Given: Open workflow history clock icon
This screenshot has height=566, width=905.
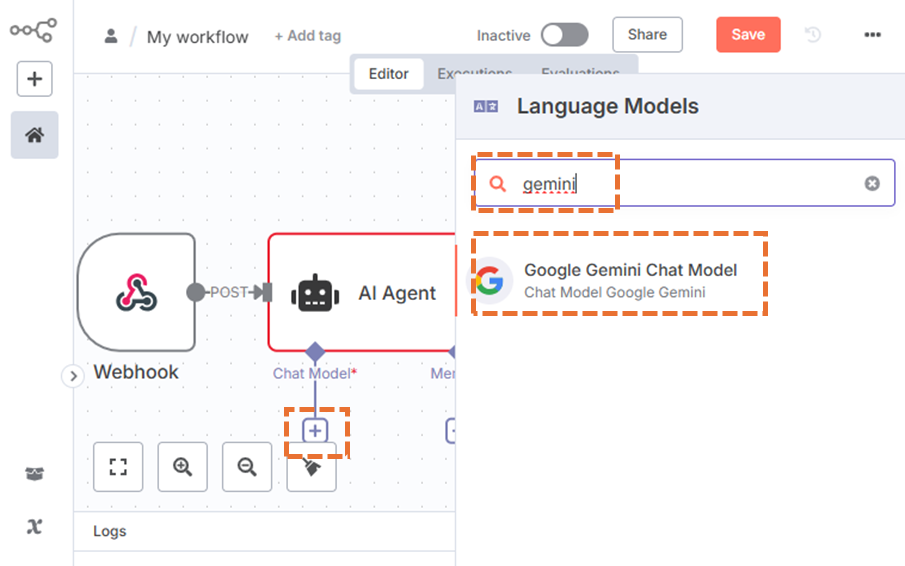Looking at the screenshot, I should click(x=813, y=35).
